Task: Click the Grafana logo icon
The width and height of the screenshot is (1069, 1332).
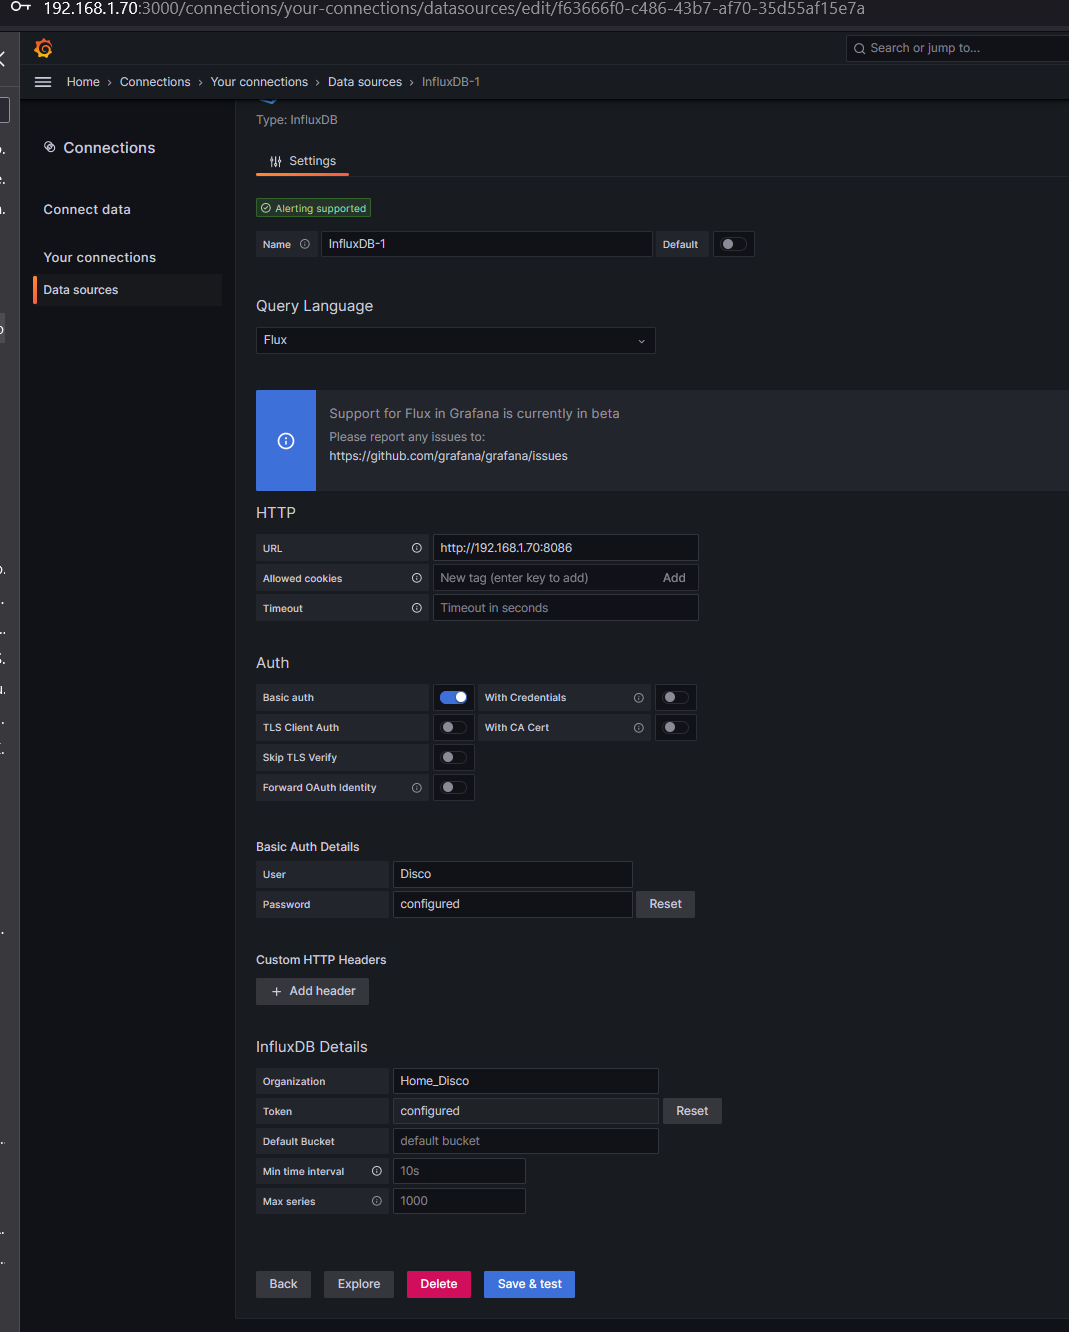Action: (x=43, y=48)
